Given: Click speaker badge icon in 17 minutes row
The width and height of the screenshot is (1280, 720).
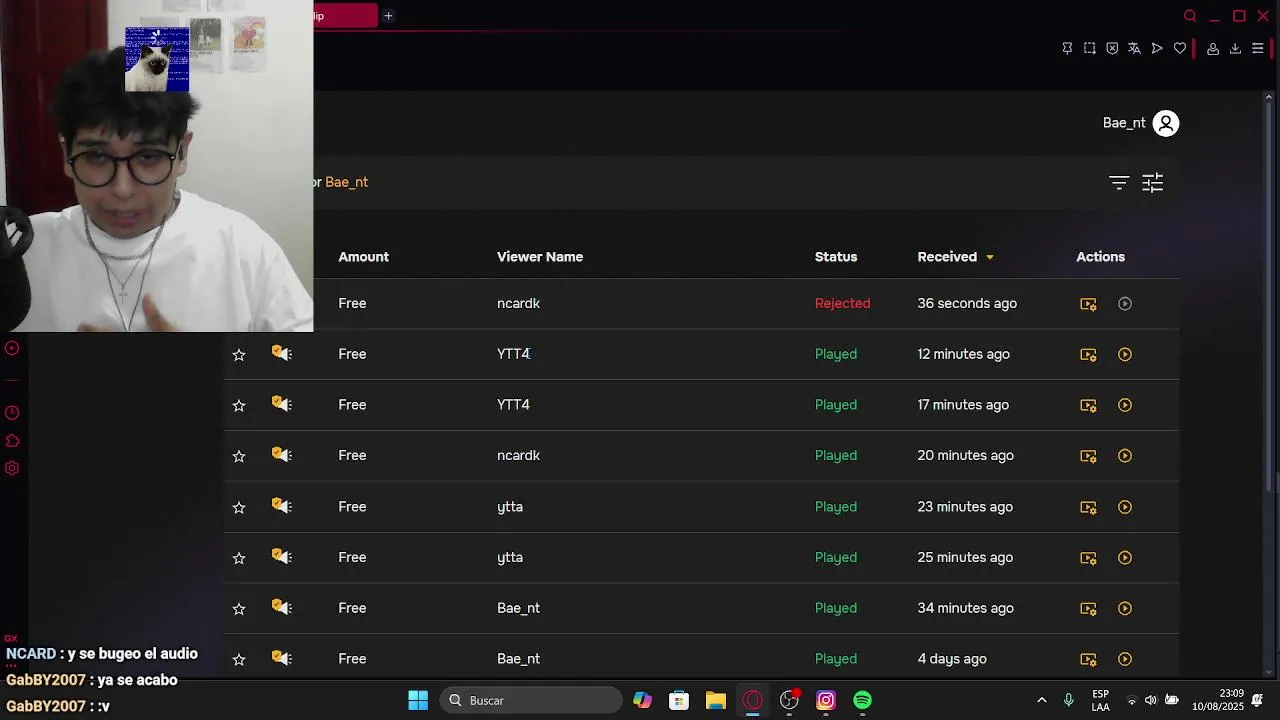Looking at the screenshot, I should 282,404.
